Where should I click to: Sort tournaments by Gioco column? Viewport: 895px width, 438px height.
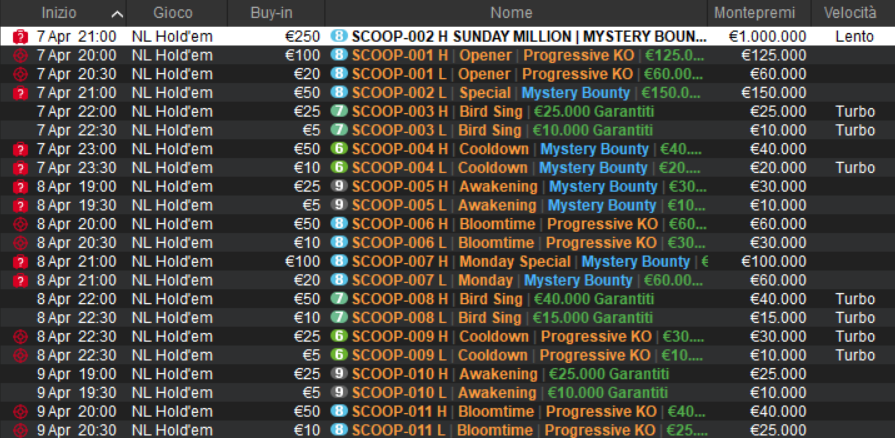pos(173,13)
